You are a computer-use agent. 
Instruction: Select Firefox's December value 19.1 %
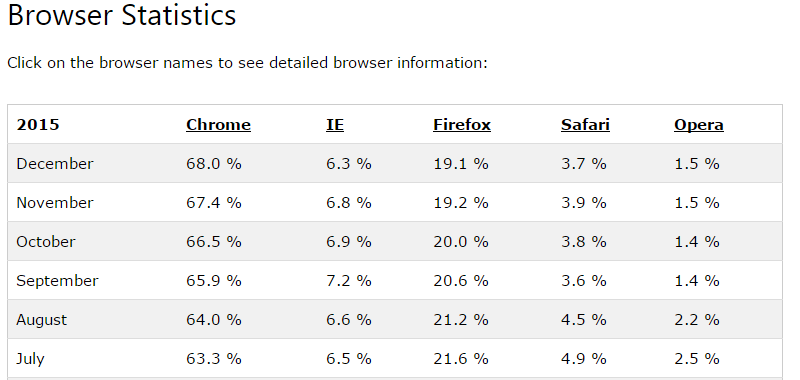[x=461, y=164]
